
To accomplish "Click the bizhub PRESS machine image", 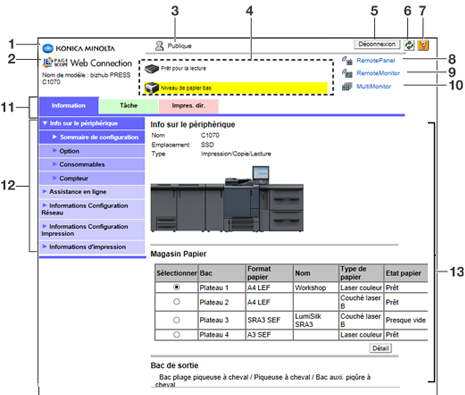I will [227, 199].
